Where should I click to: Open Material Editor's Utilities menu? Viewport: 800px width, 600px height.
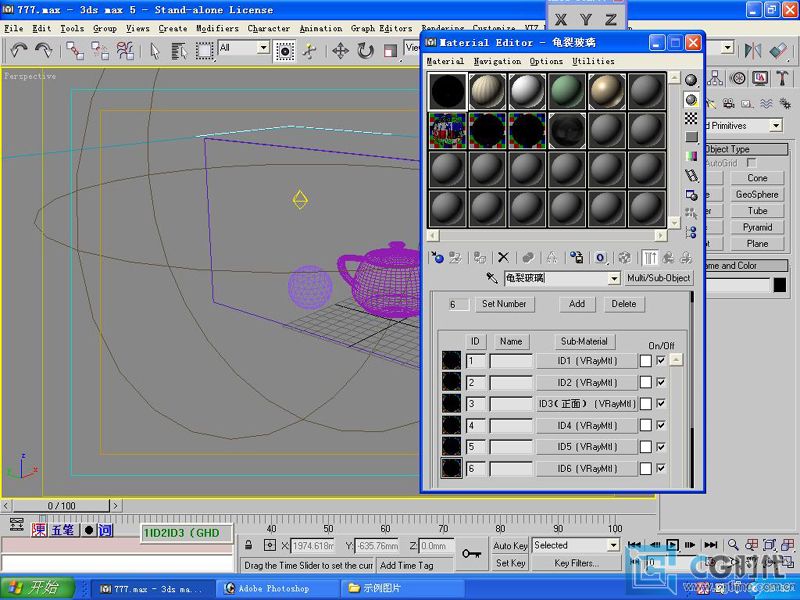coord(593,61)
